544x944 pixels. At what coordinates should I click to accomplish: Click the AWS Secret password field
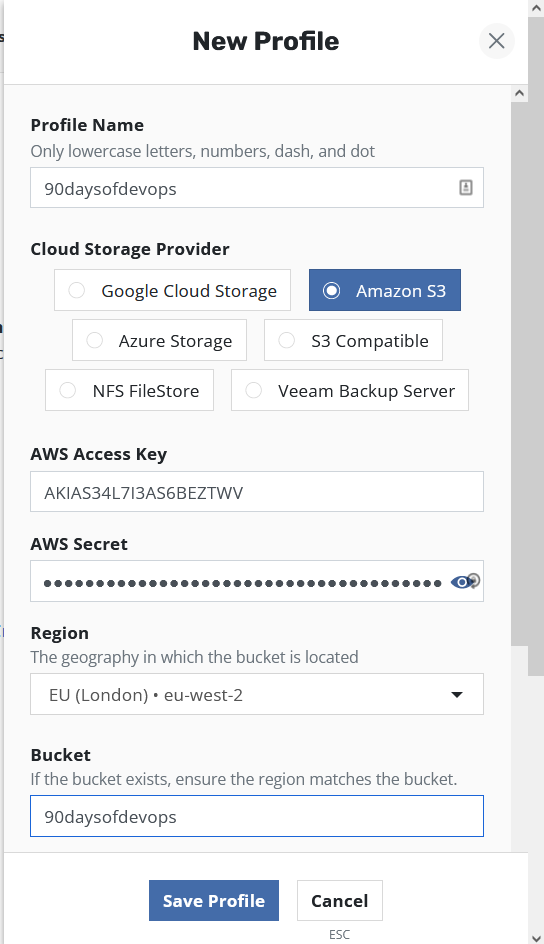[x=257, y=581]
